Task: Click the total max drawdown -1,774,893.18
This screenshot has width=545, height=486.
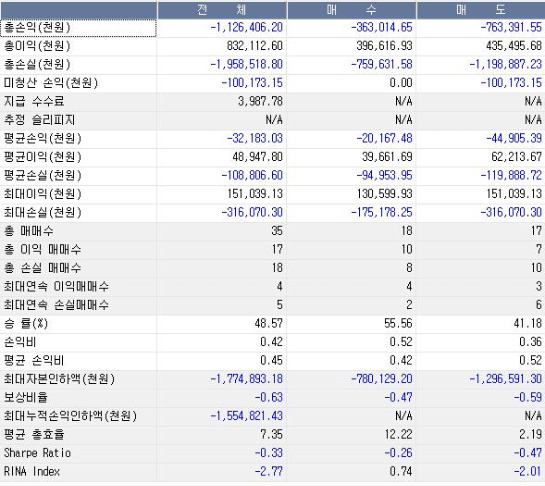Action: tap(246, 379)
